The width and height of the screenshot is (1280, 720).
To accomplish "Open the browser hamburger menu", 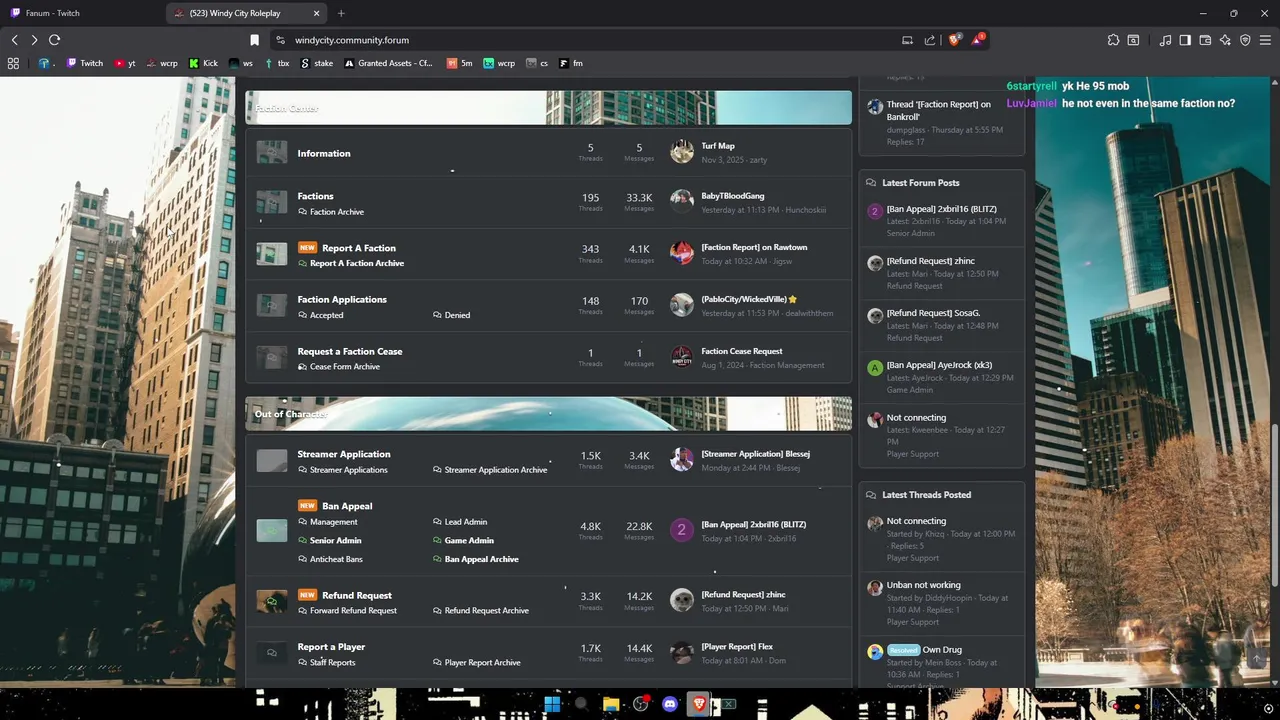I will 1265,40.
